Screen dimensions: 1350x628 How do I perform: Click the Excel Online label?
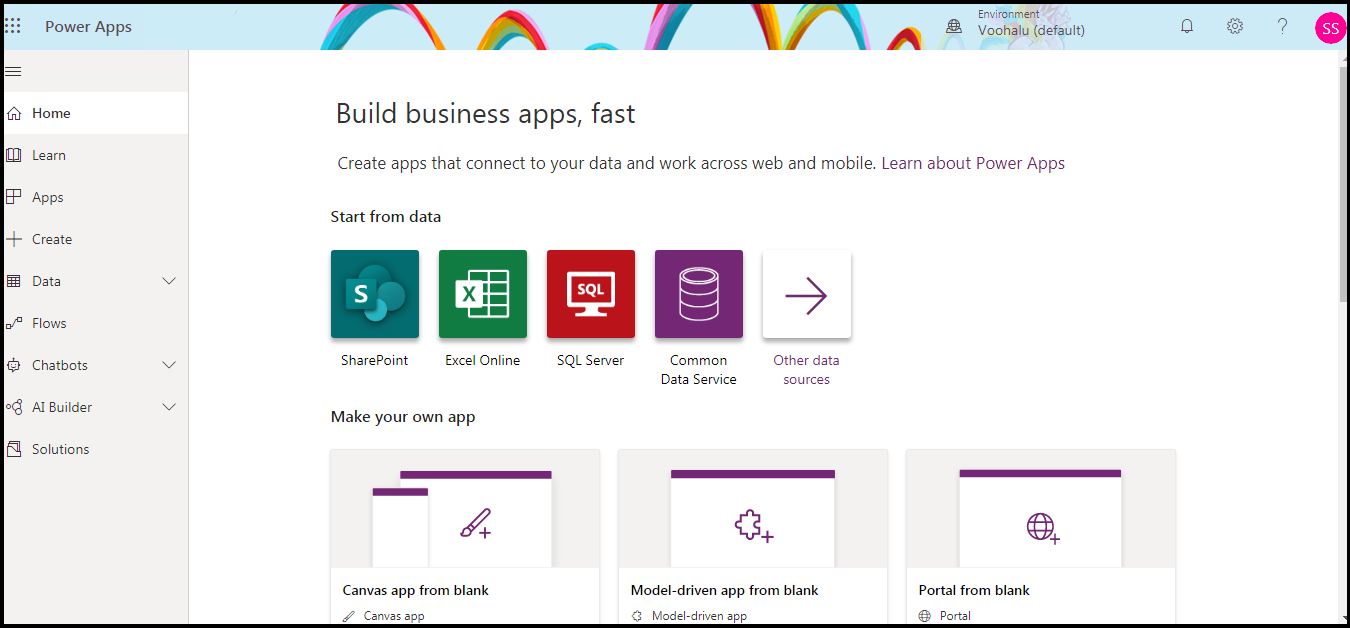tap(483, 360)
